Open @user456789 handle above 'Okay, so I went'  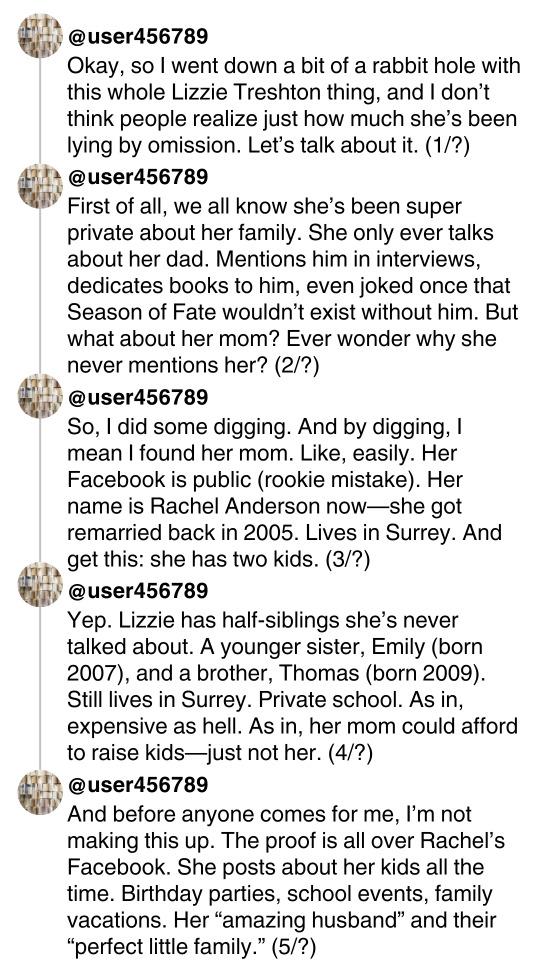click(x=138, y=36)
